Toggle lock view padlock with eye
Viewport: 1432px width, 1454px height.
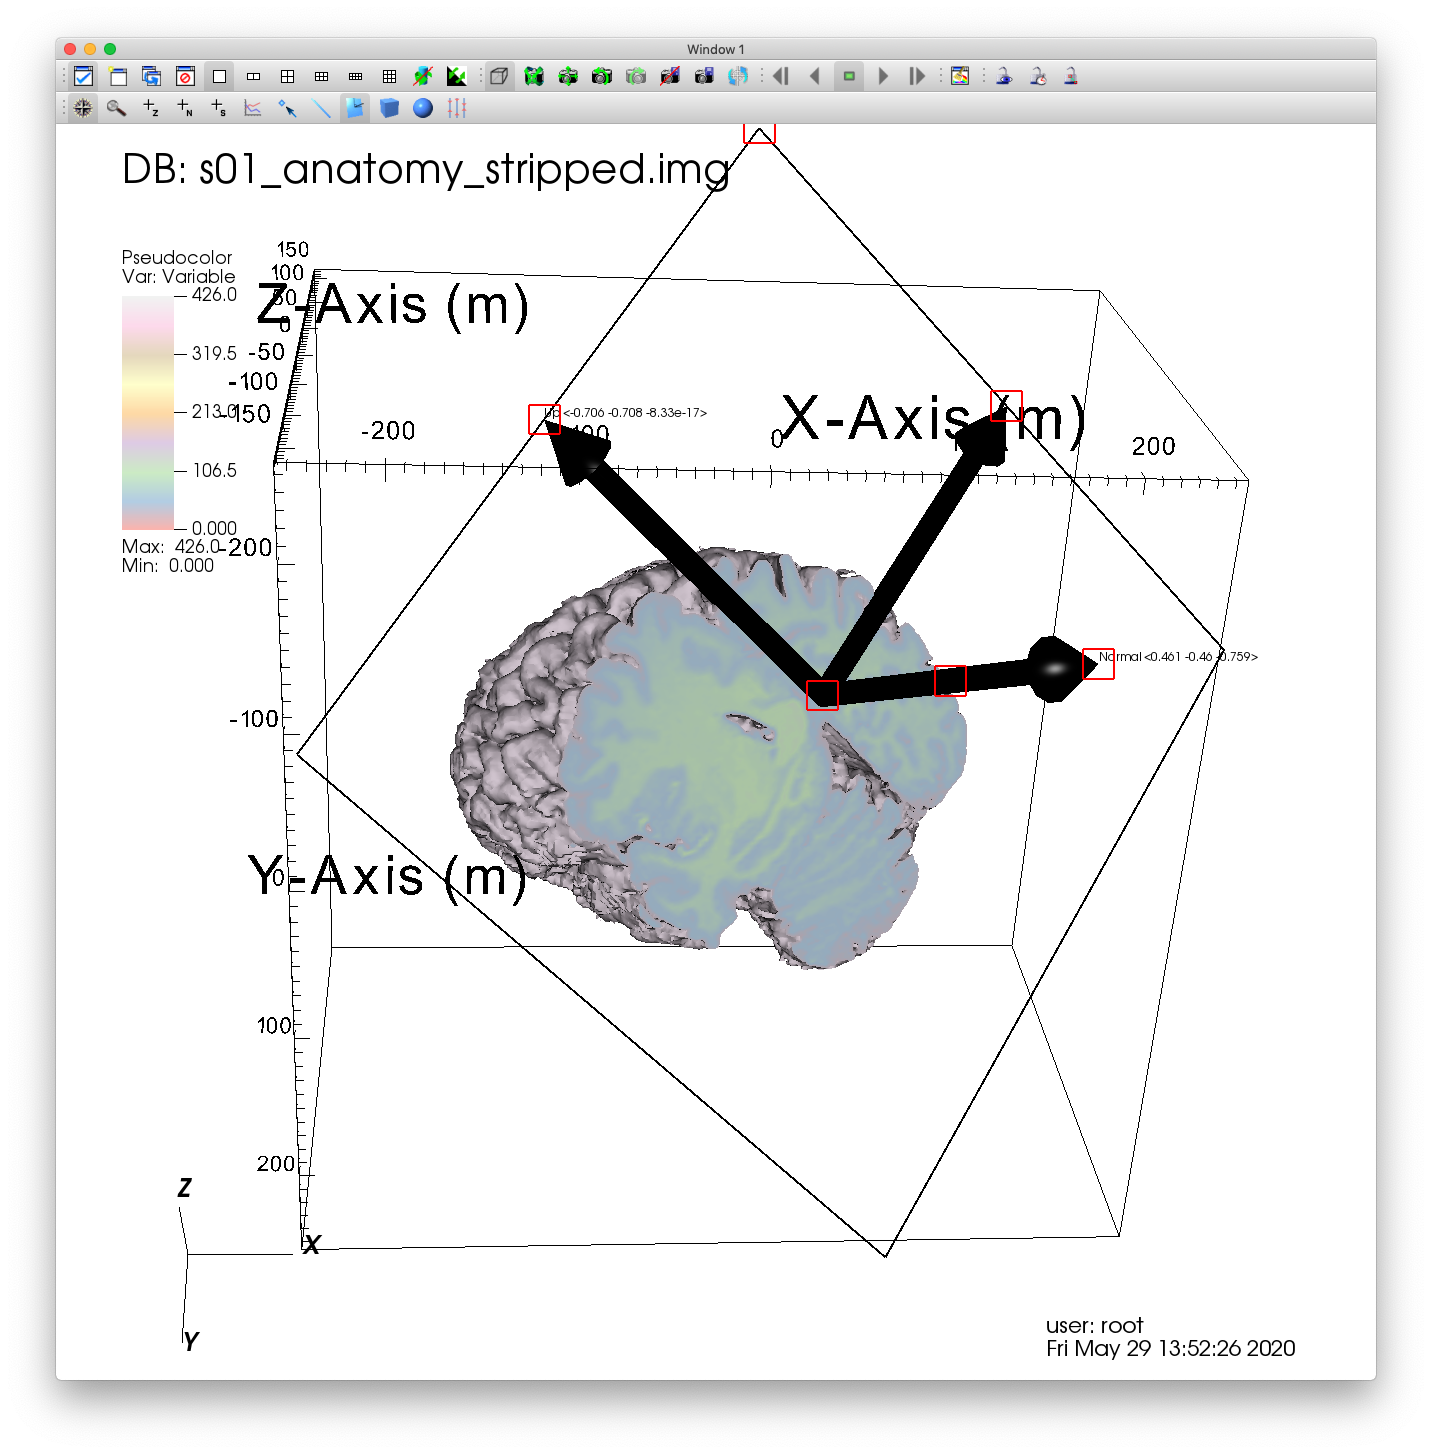(1004, 77)
